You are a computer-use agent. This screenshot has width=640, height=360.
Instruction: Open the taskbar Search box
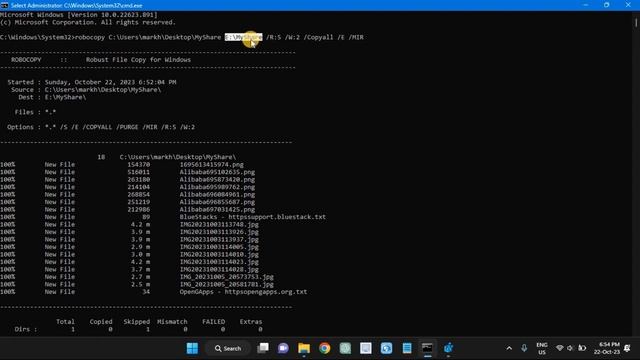pyautogui.click(x=228, y=348)
